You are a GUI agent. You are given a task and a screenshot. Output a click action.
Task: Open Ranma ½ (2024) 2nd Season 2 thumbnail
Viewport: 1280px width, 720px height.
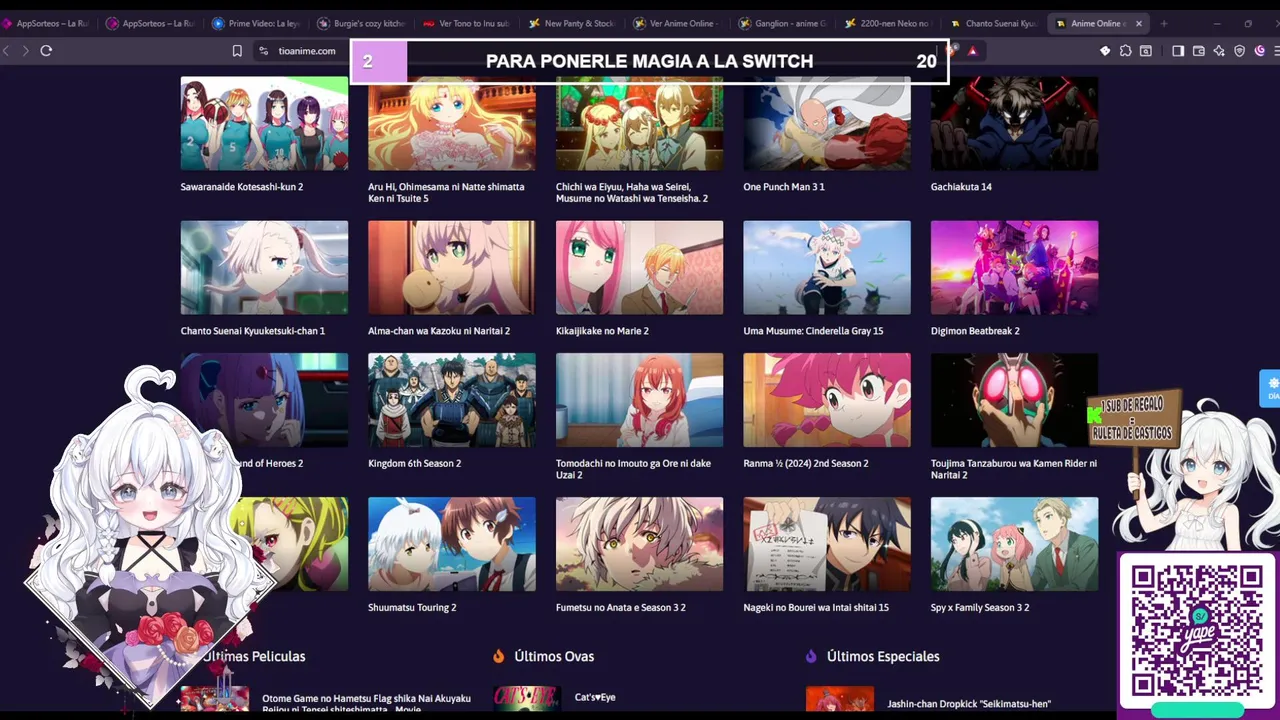coord(827,400)
